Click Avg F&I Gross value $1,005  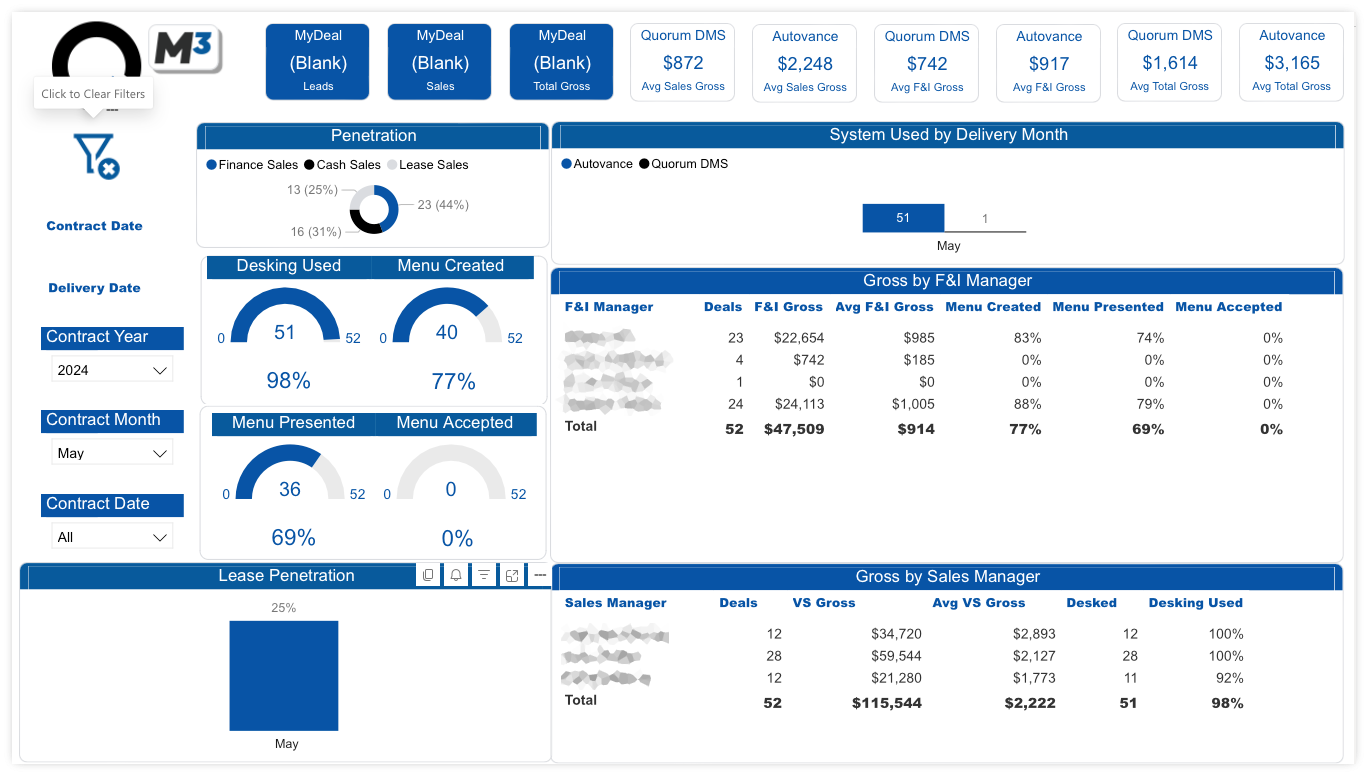point(912,404)
